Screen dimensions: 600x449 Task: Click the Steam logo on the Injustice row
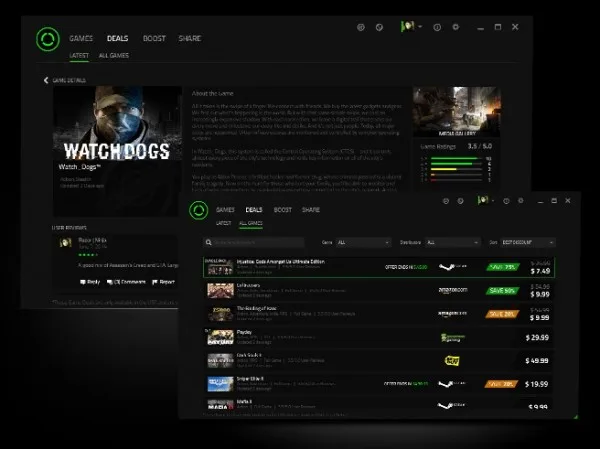coord(453,267)
